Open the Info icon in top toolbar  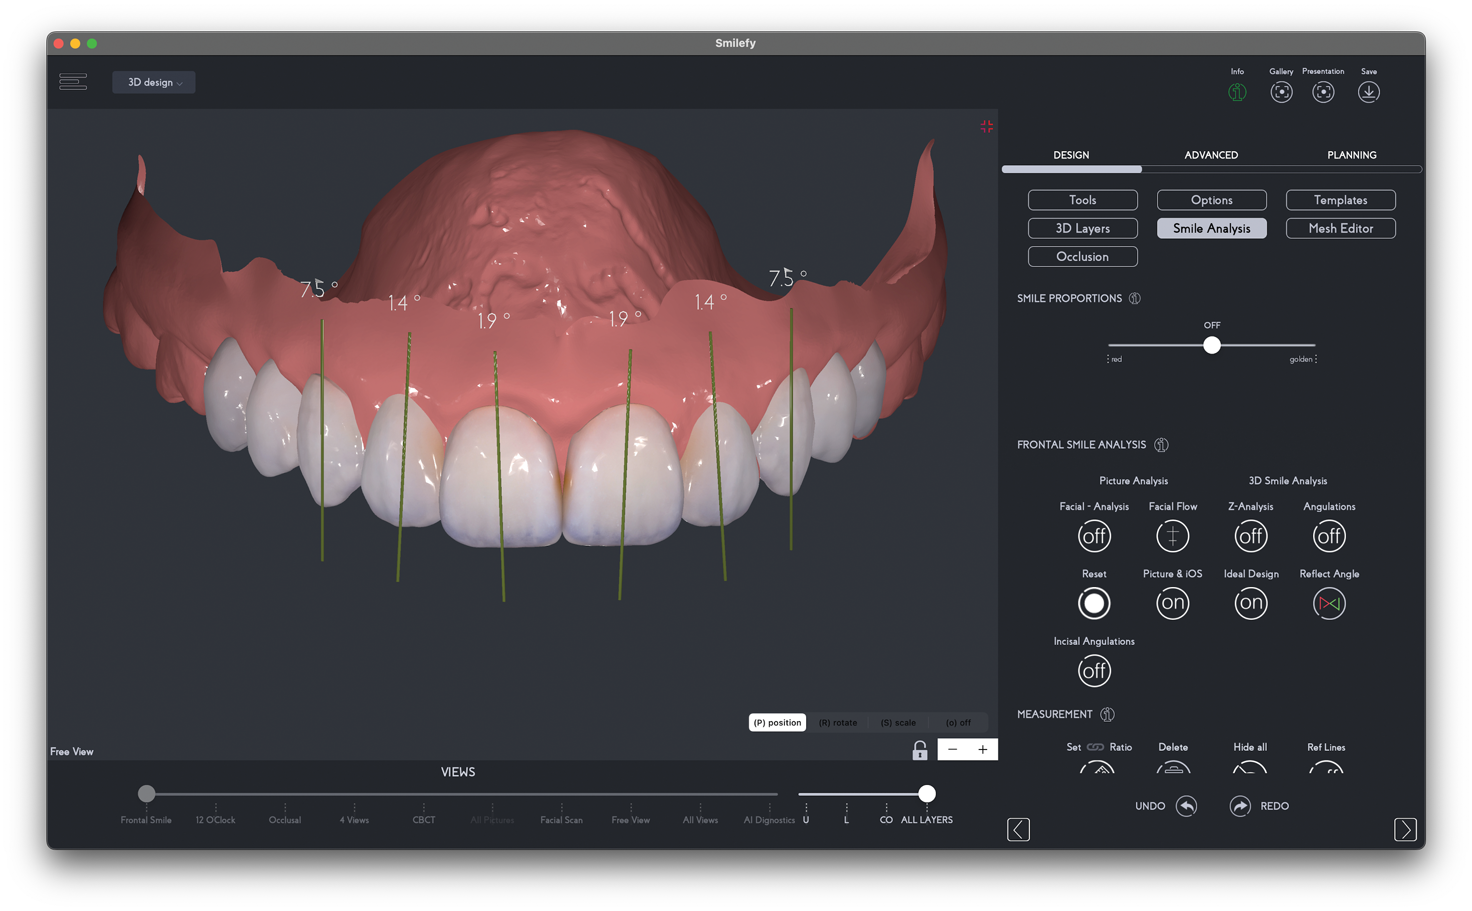(1237, 92)
